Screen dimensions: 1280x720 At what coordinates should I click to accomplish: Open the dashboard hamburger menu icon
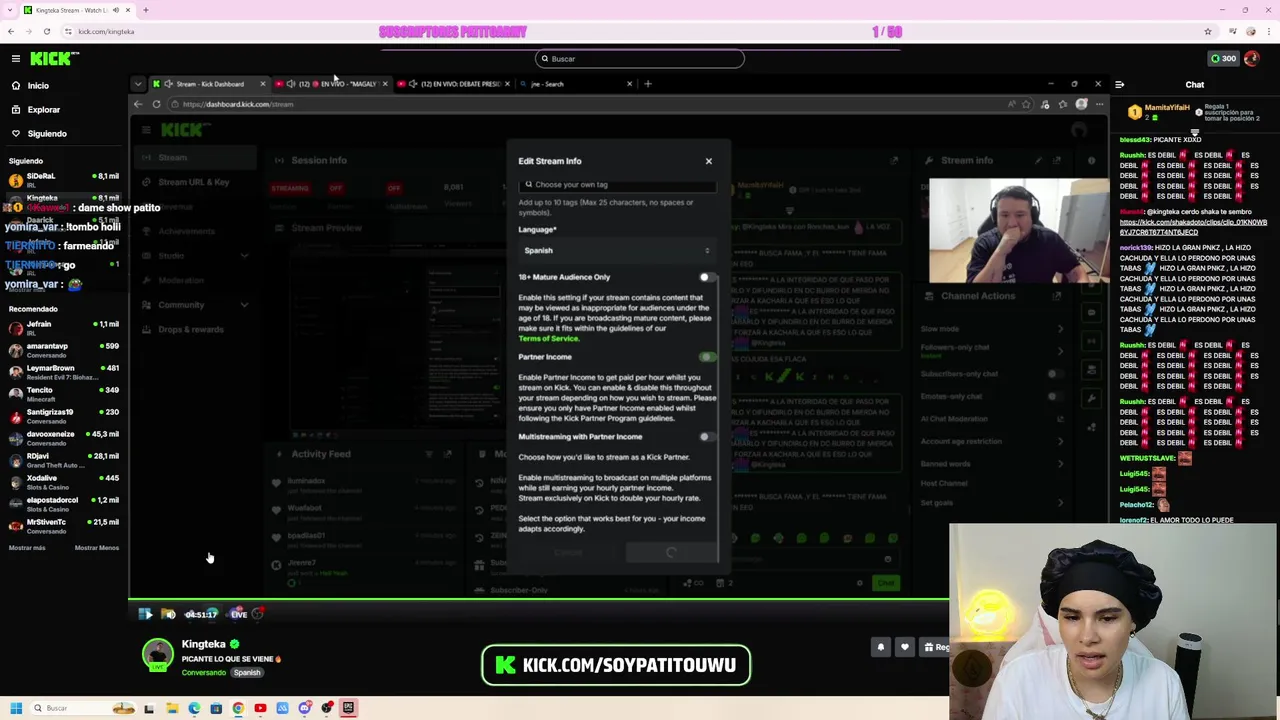[146, 130]
